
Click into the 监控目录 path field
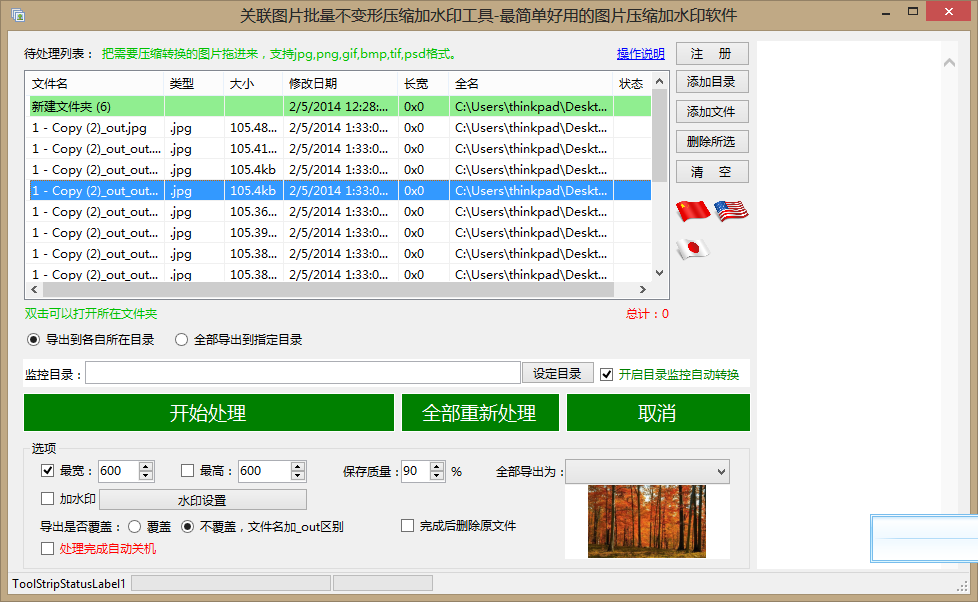303,373
